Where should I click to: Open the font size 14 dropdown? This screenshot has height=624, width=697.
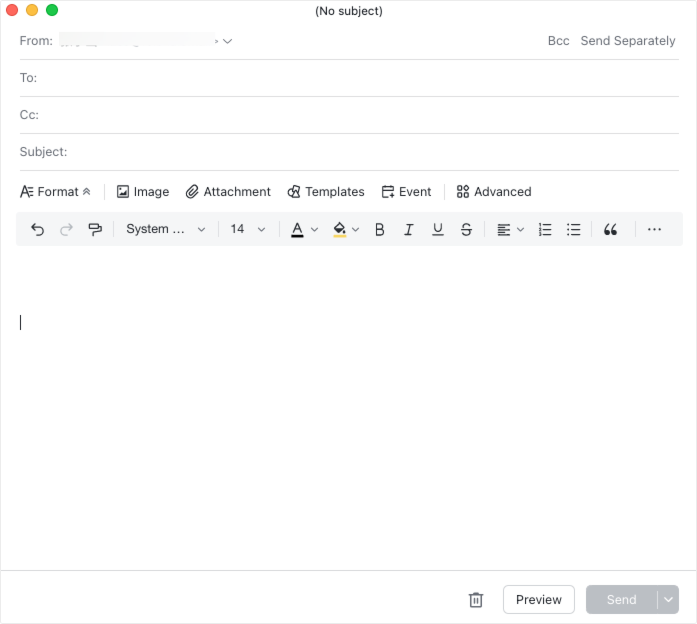coord(248,229)
